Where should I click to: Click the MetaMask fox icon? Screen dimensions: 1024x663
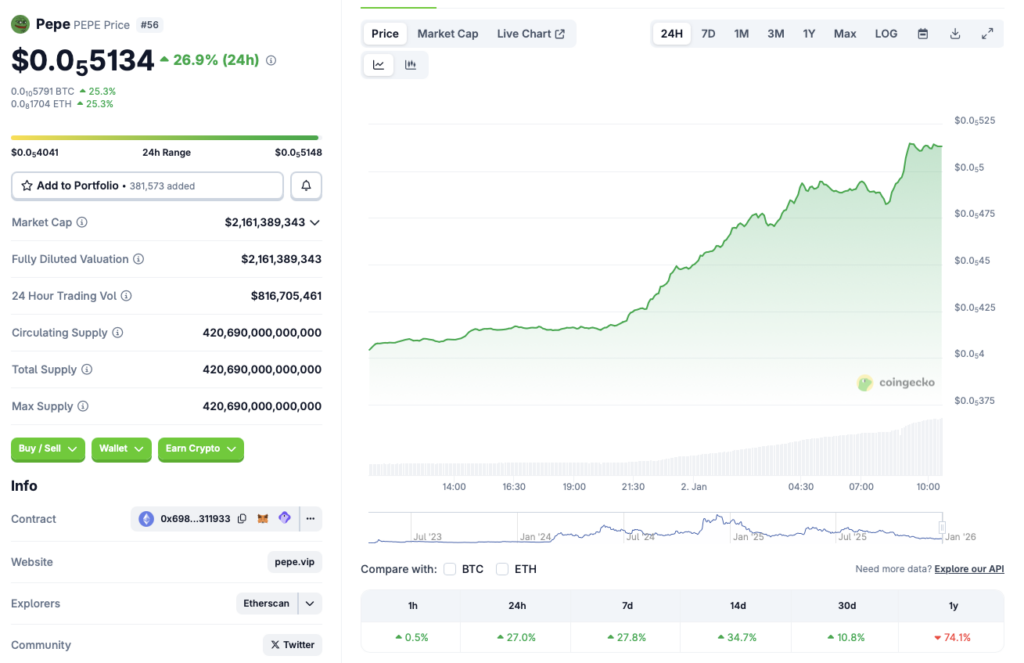[263, 519]
